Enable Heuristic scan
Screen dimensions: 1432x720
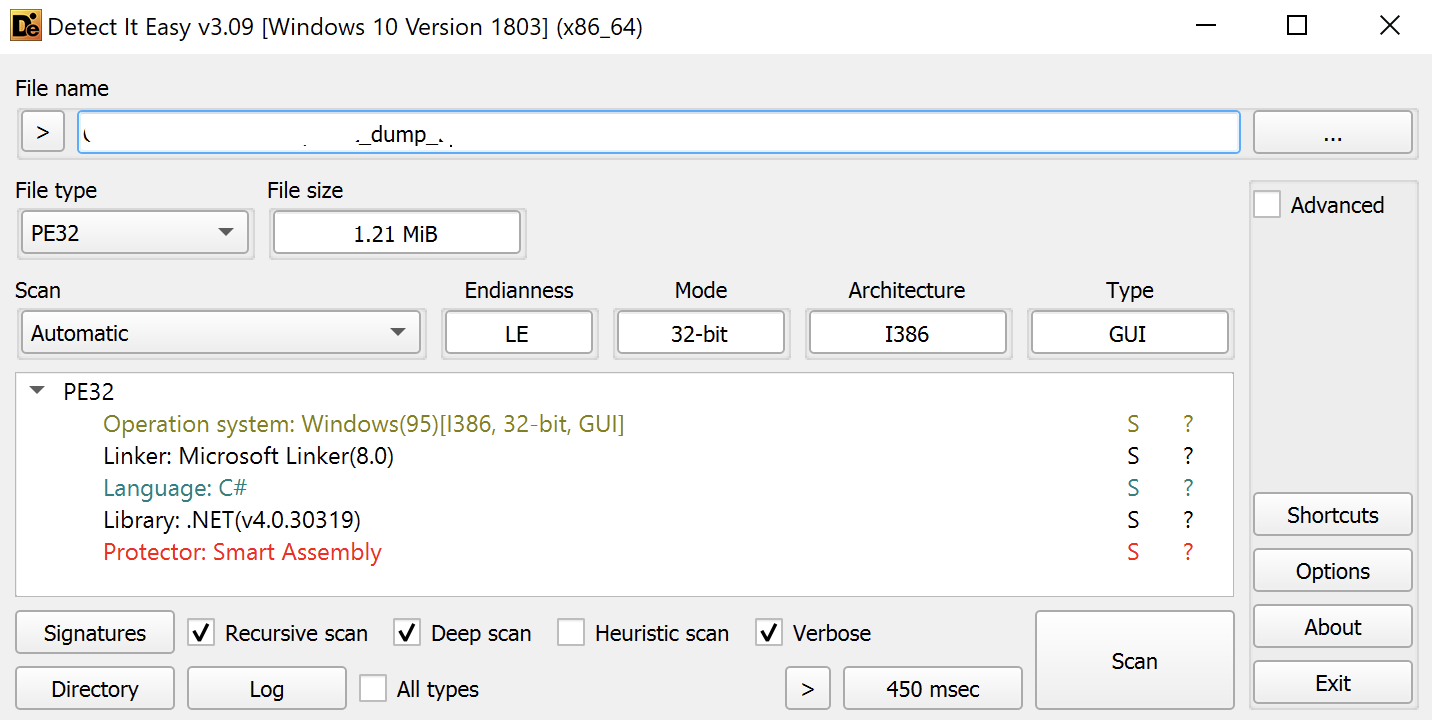pos(570,632)
